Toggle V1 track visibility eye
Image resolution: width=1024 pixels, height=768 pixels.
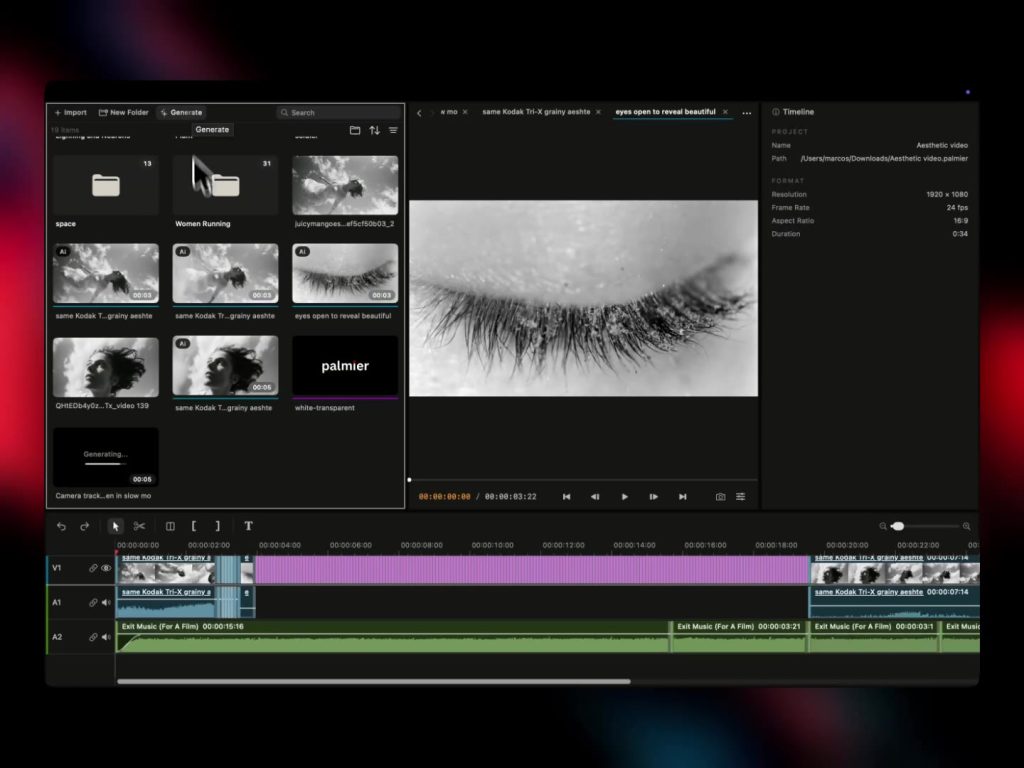pyautogui.click(x=106, y=568)
